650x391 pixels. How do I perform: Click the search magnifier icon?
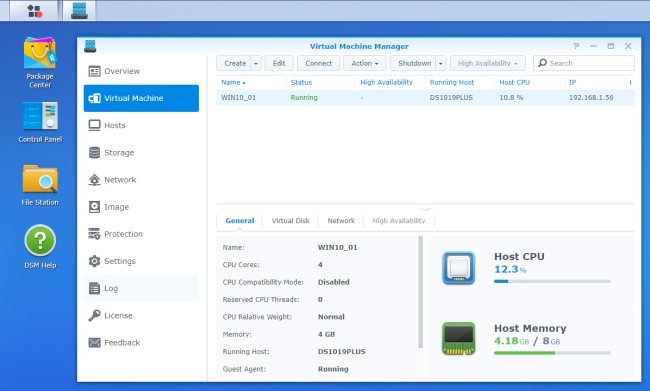(542, 63)
